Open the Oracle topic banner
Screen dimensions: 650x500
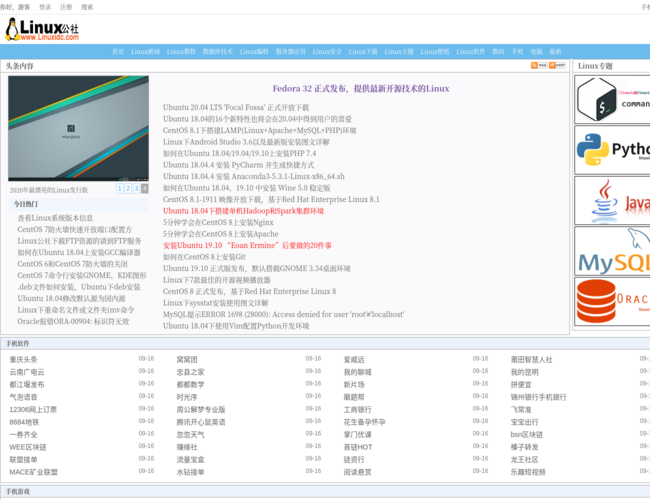(x=612, y=302)
